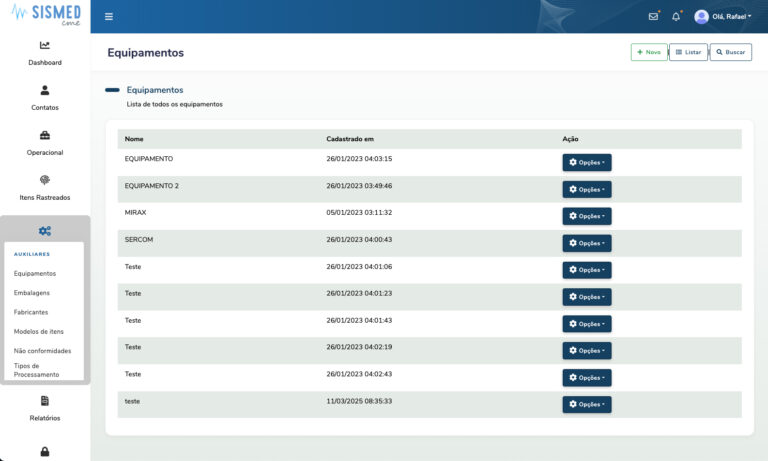Viewport: 768px width, 461px height.
Task: Click the hamburger menu icon in header
Action: tap(109, 17)
